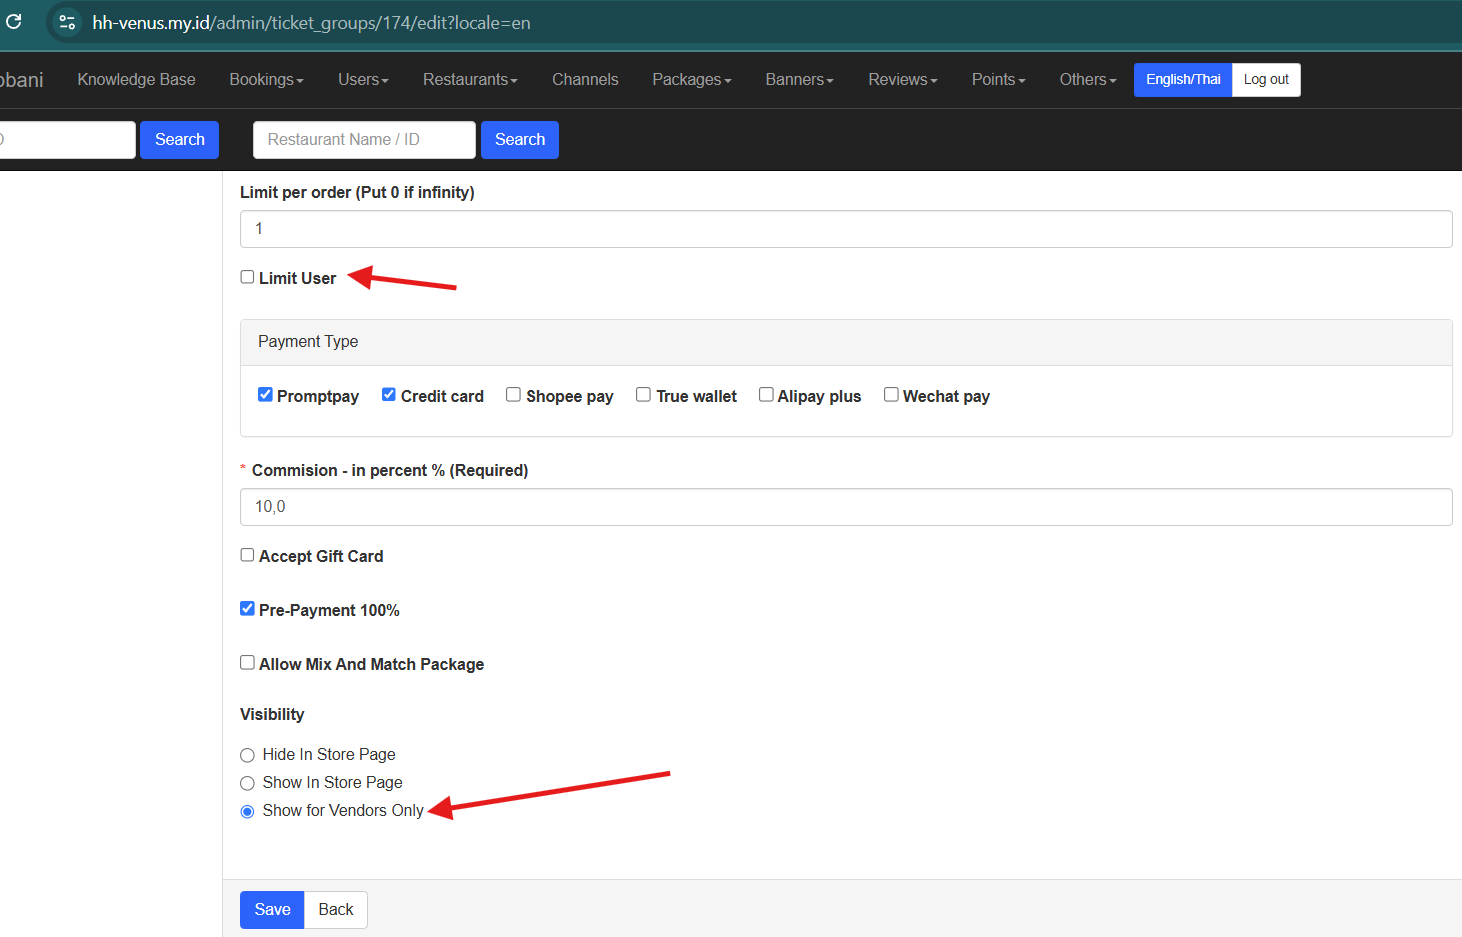Tick the Shopee pay checkbox
This screenshot has height=937, width=1462.
pyautogui.click(x=513, y=395)
